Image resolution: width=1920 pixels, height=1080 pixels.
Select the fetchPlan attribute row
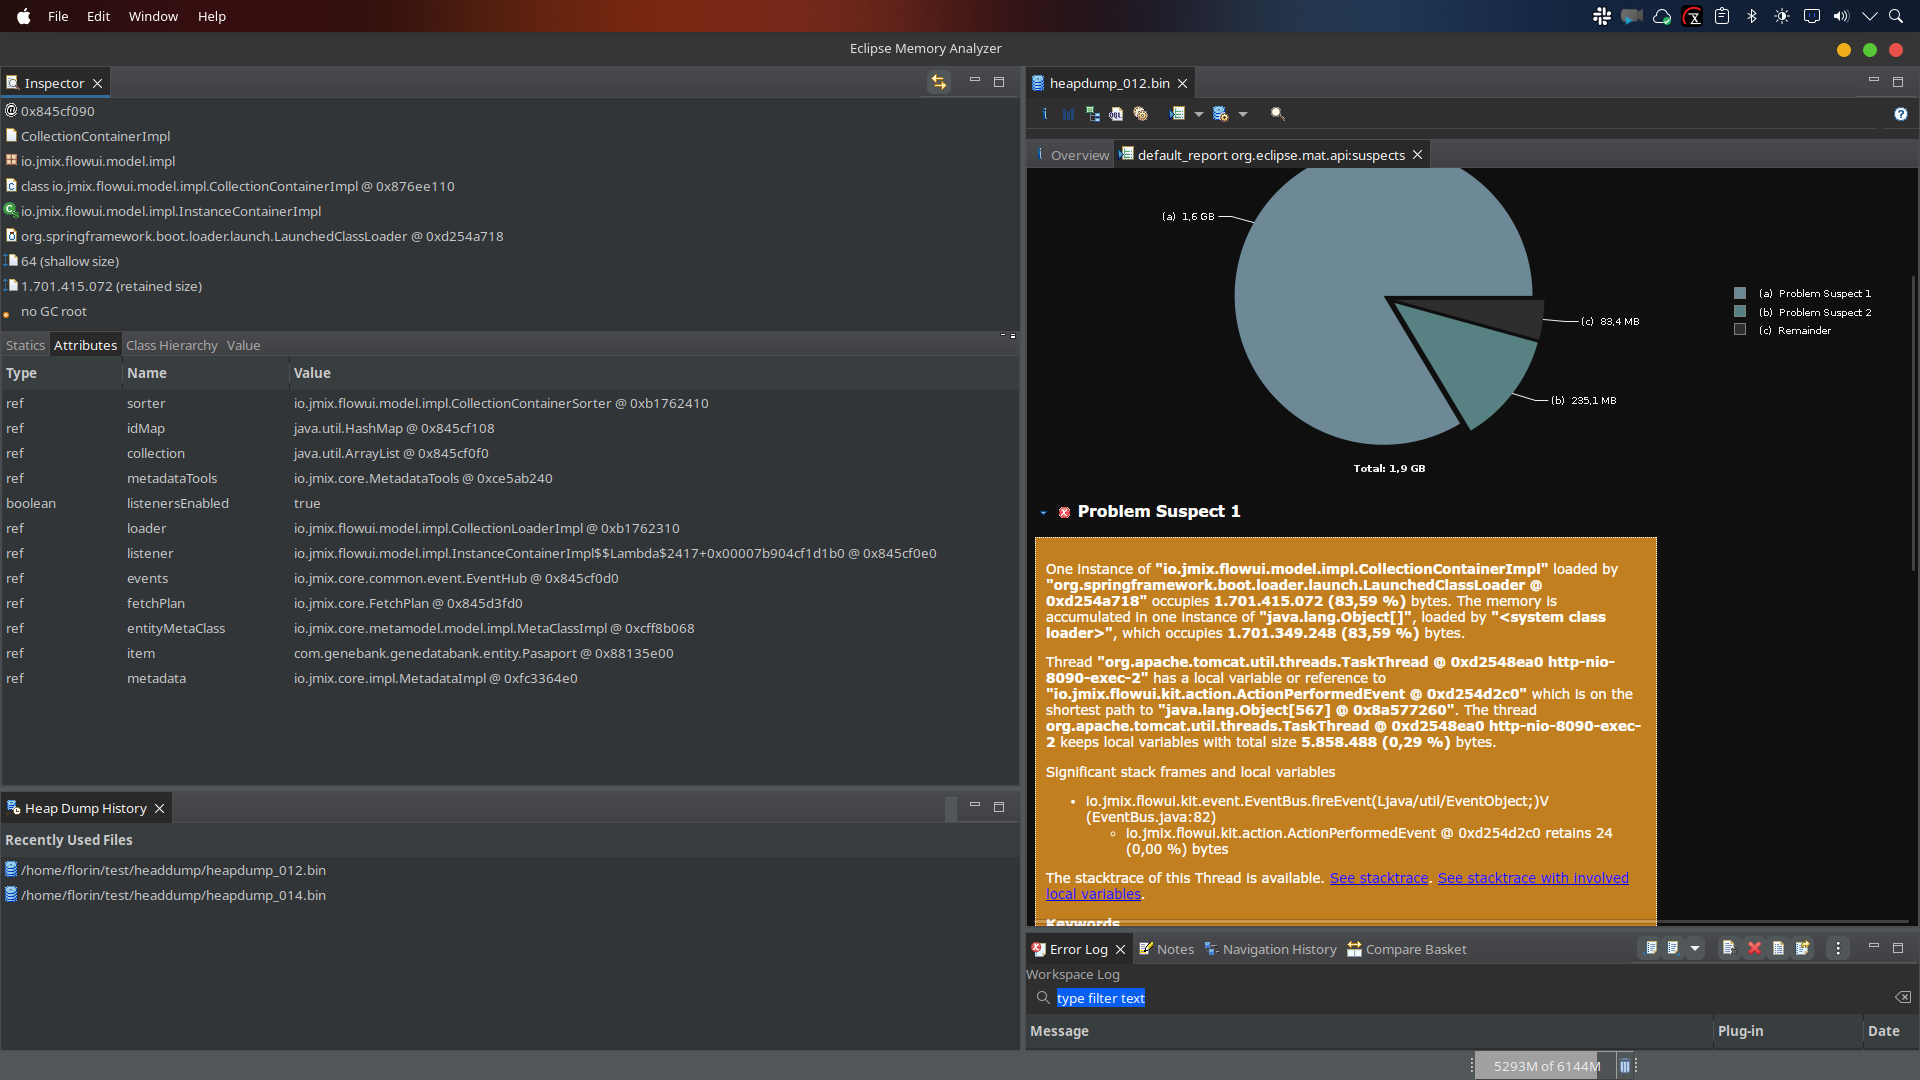(x=510, y=603)
